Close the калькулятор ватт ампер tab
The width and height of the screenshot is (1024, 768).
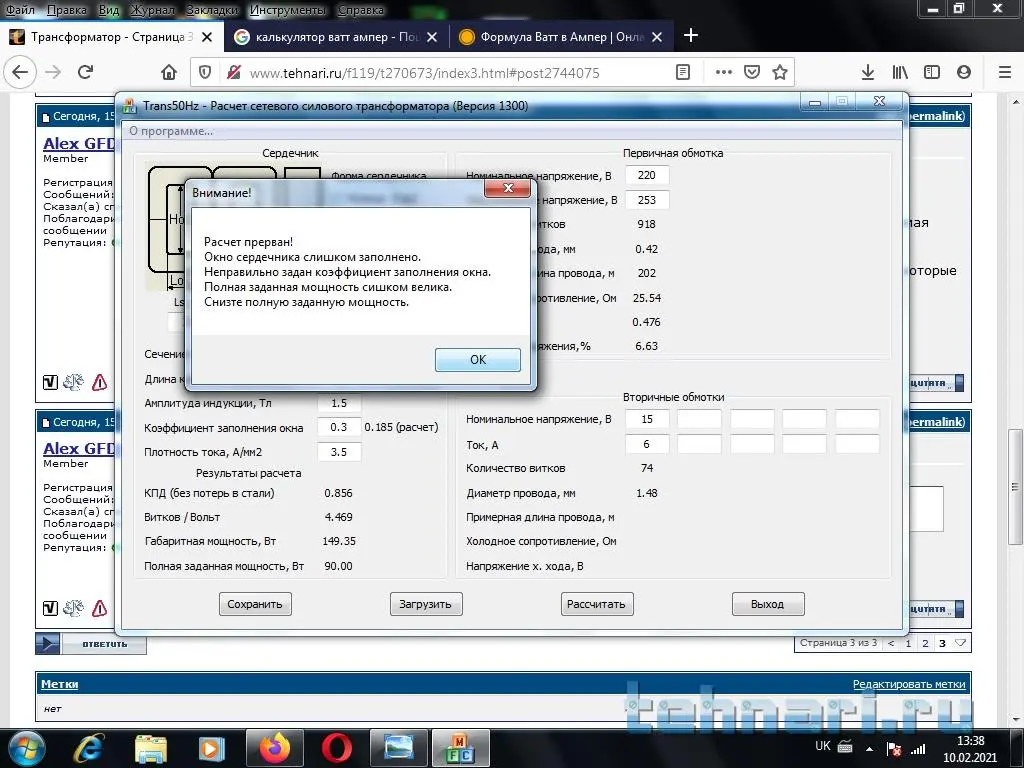pos(432,37)
